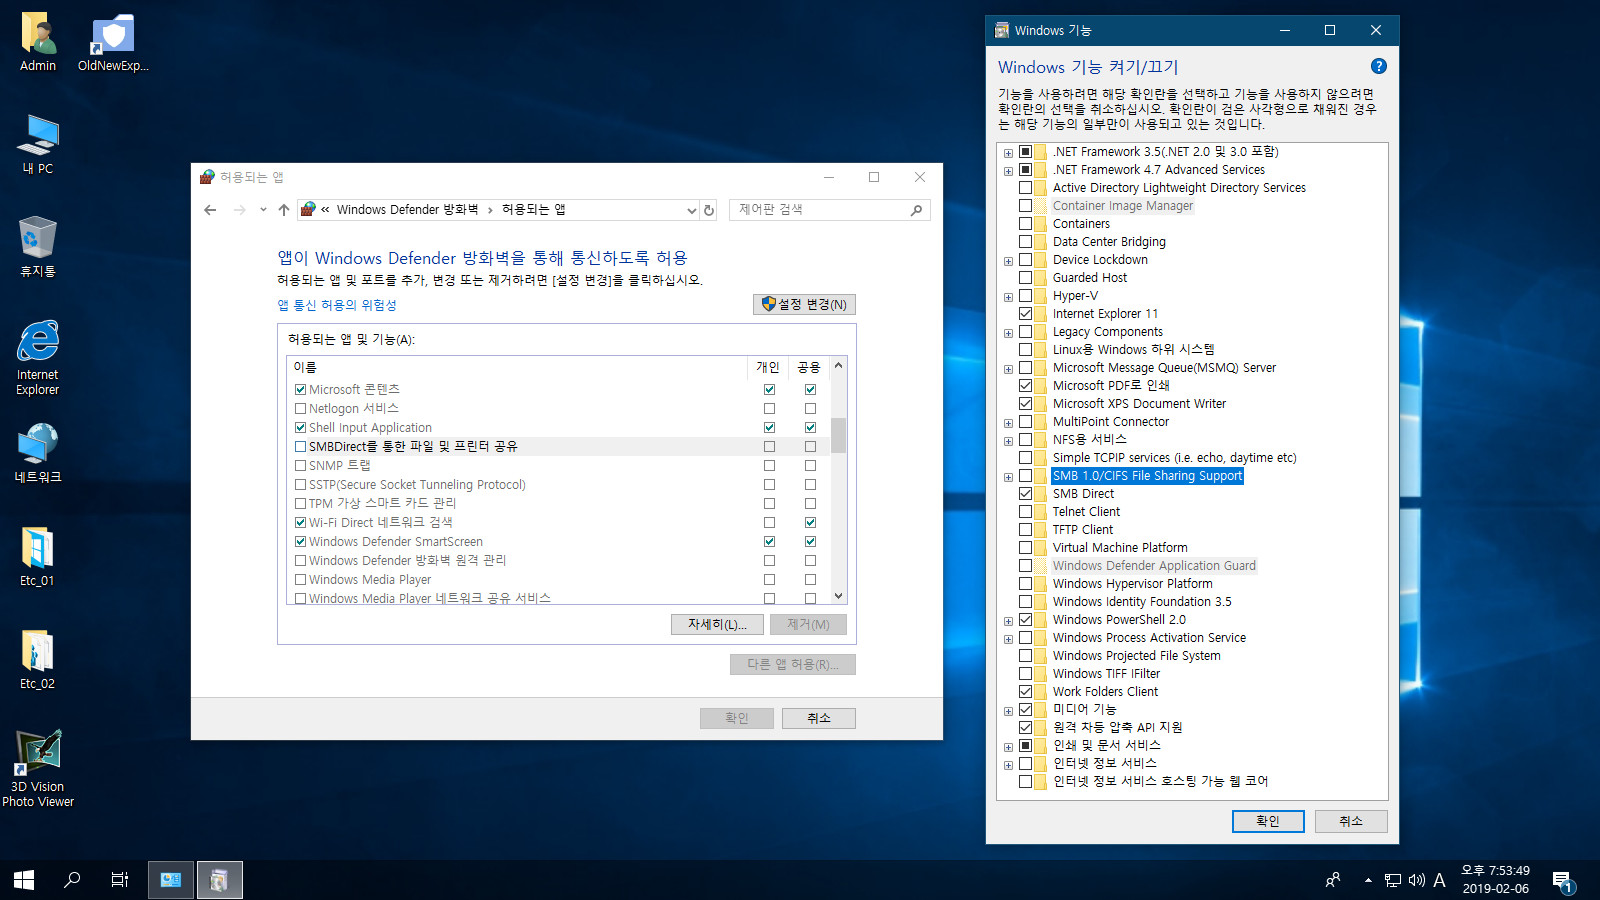Open the address bar history dropdown

691,210
